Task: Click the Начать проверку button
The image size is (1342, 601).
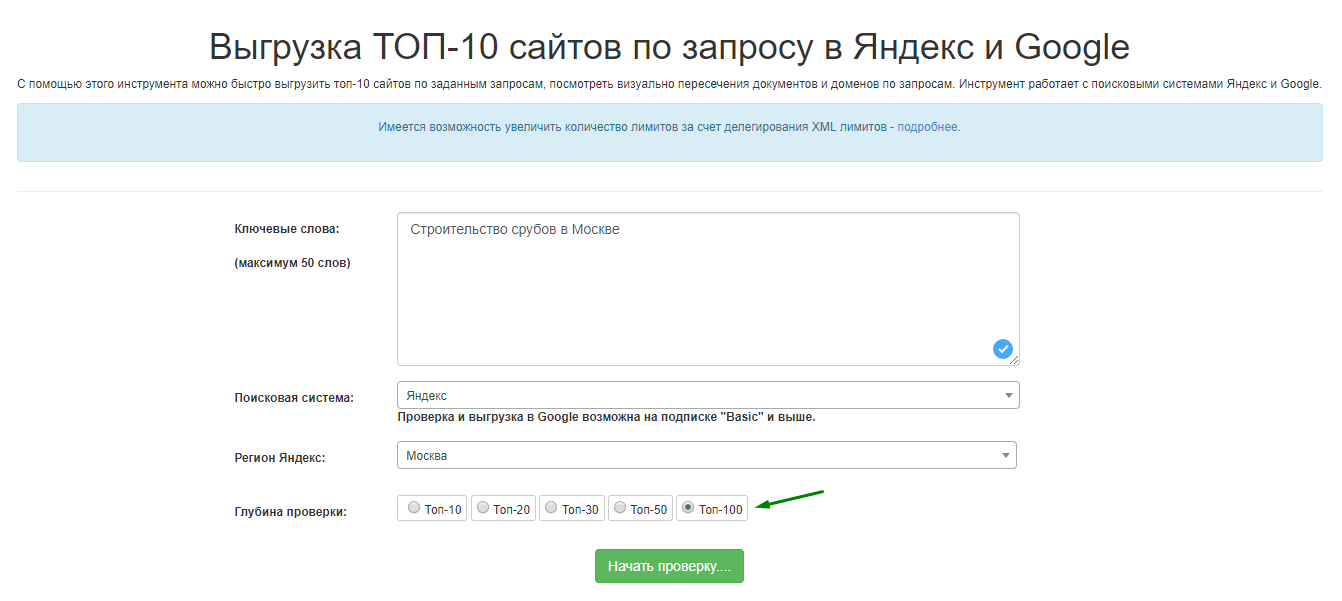Action: tap(669, 566)
